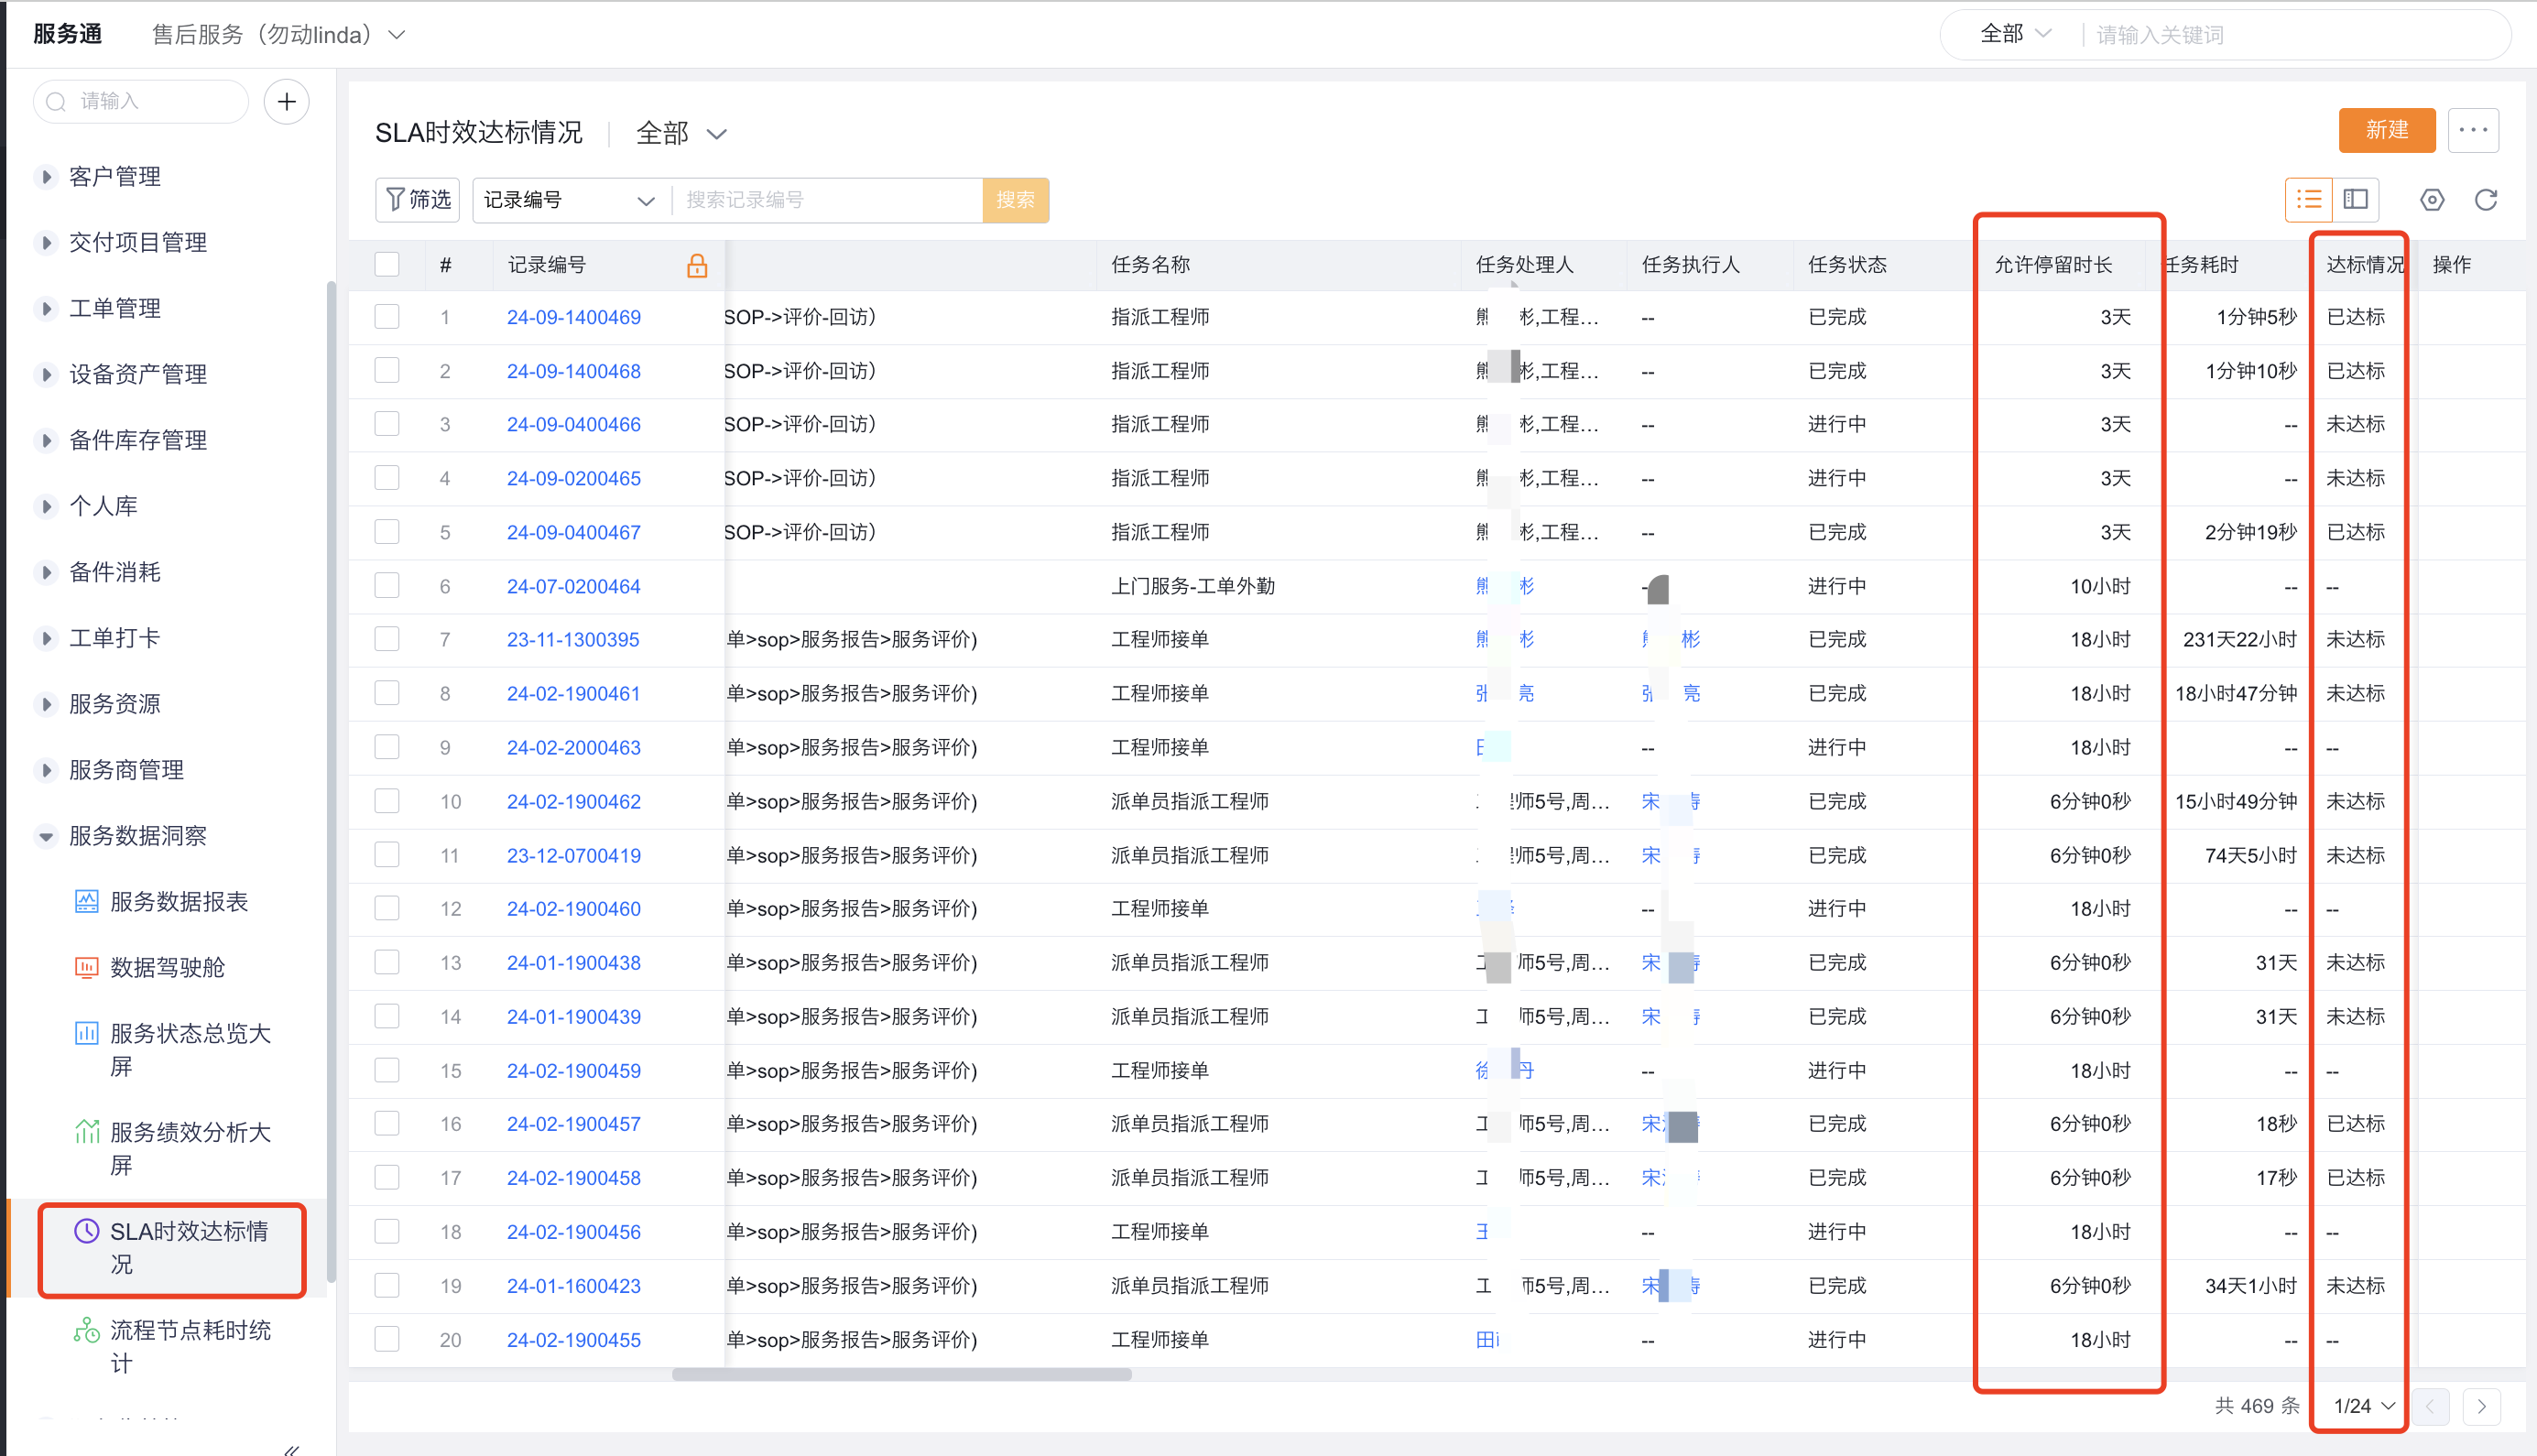Focus the sidebar 请输入 search field
2537x1456 pixels.
point(141,102)
